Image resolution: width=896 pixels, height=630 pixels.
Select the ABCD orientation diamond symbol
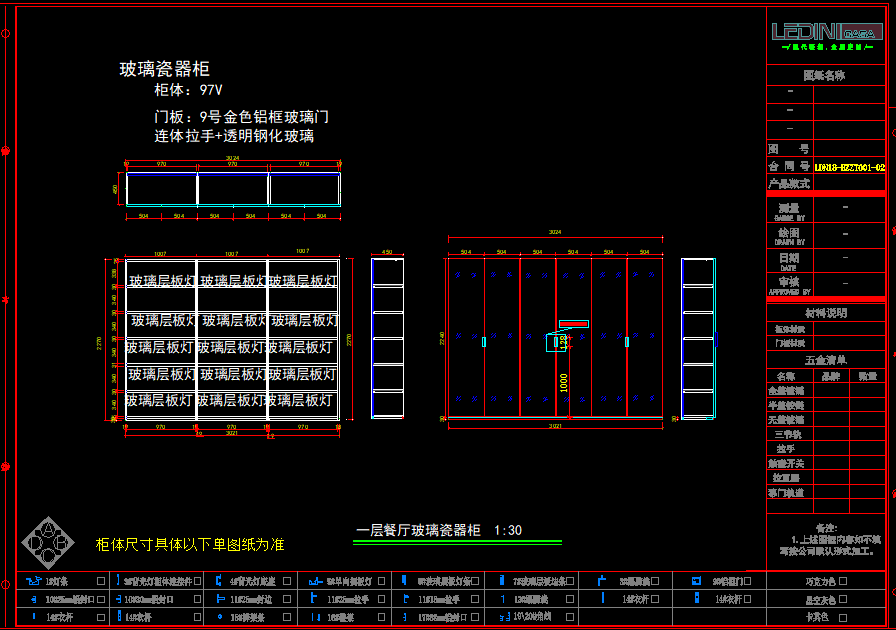click(x=46, y=540)
